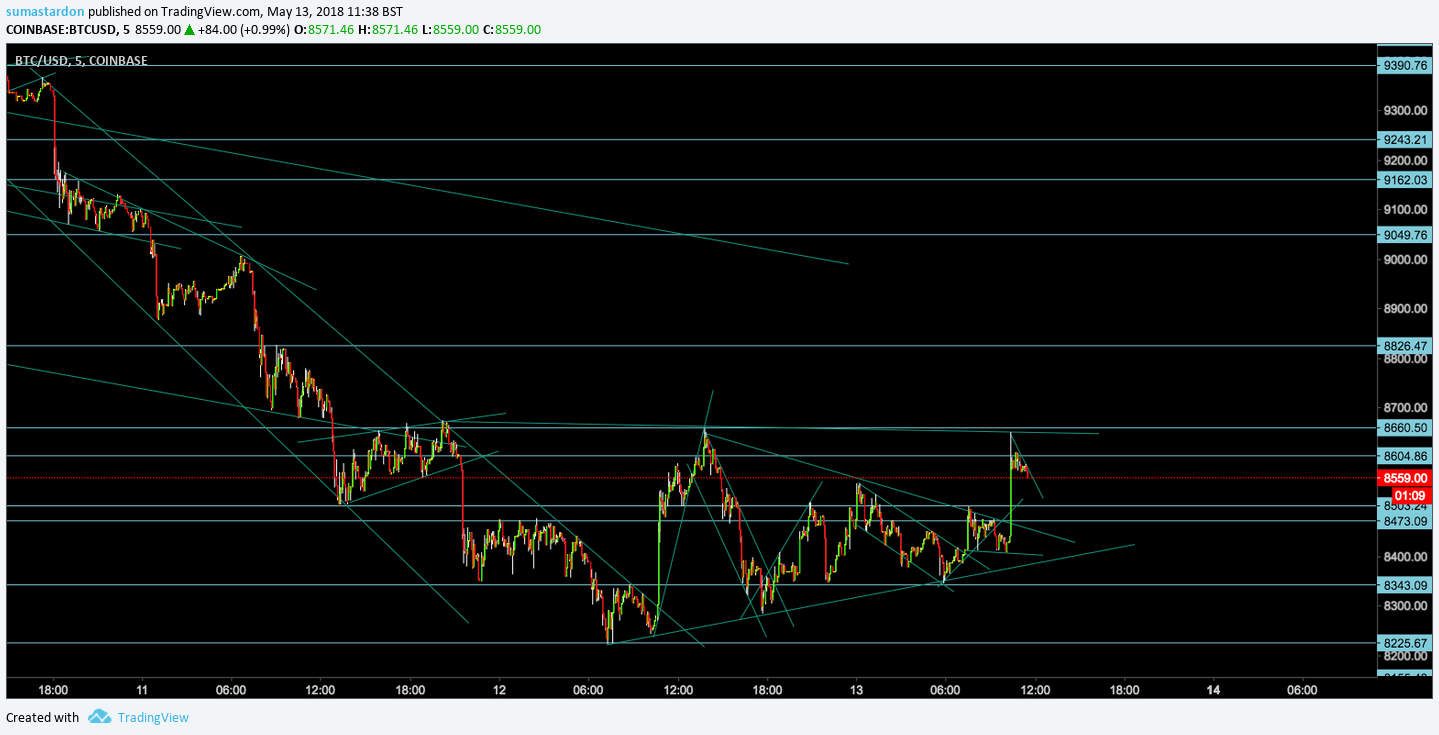Screen dimensions: 1439x735
Task: Select the 9049.76 price level label
Action: pyautogui.click(x=1405, y=234)
